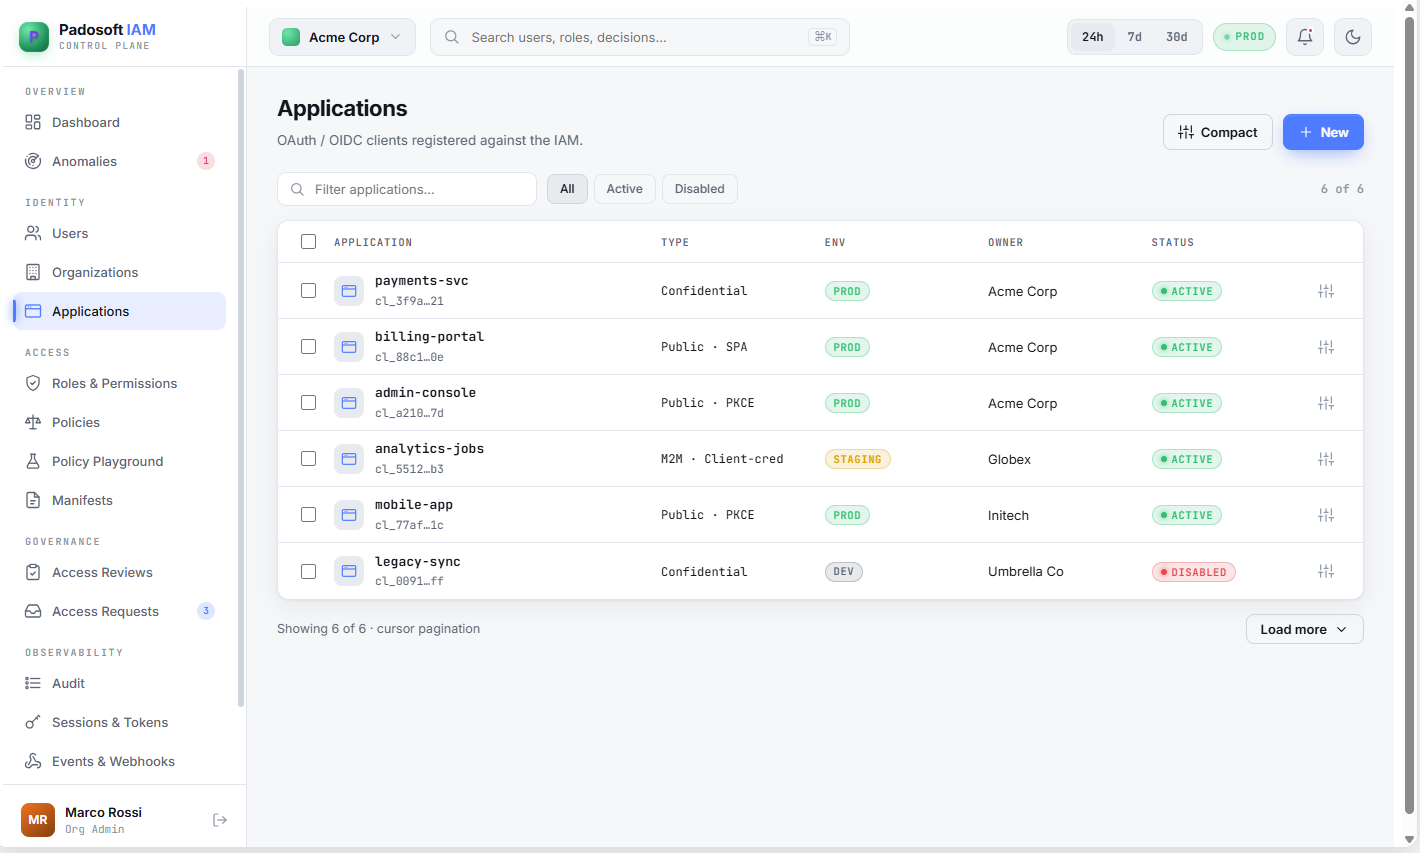Open Events & Webhooks page
This screenshot has height=853, width=1420.
point(119,761)
